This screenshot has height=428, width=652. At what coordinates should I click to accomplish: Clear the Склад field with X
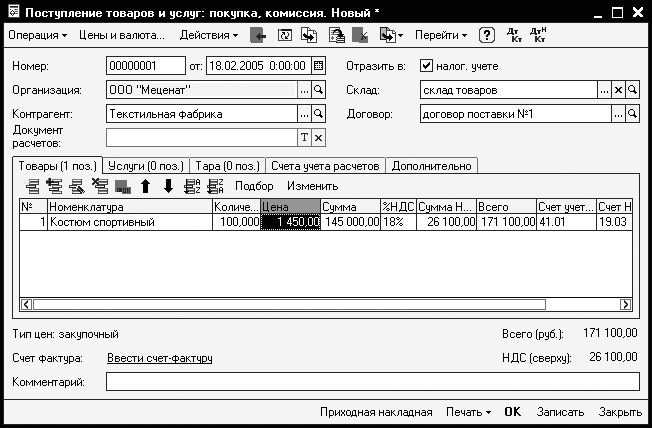point(618,90)
